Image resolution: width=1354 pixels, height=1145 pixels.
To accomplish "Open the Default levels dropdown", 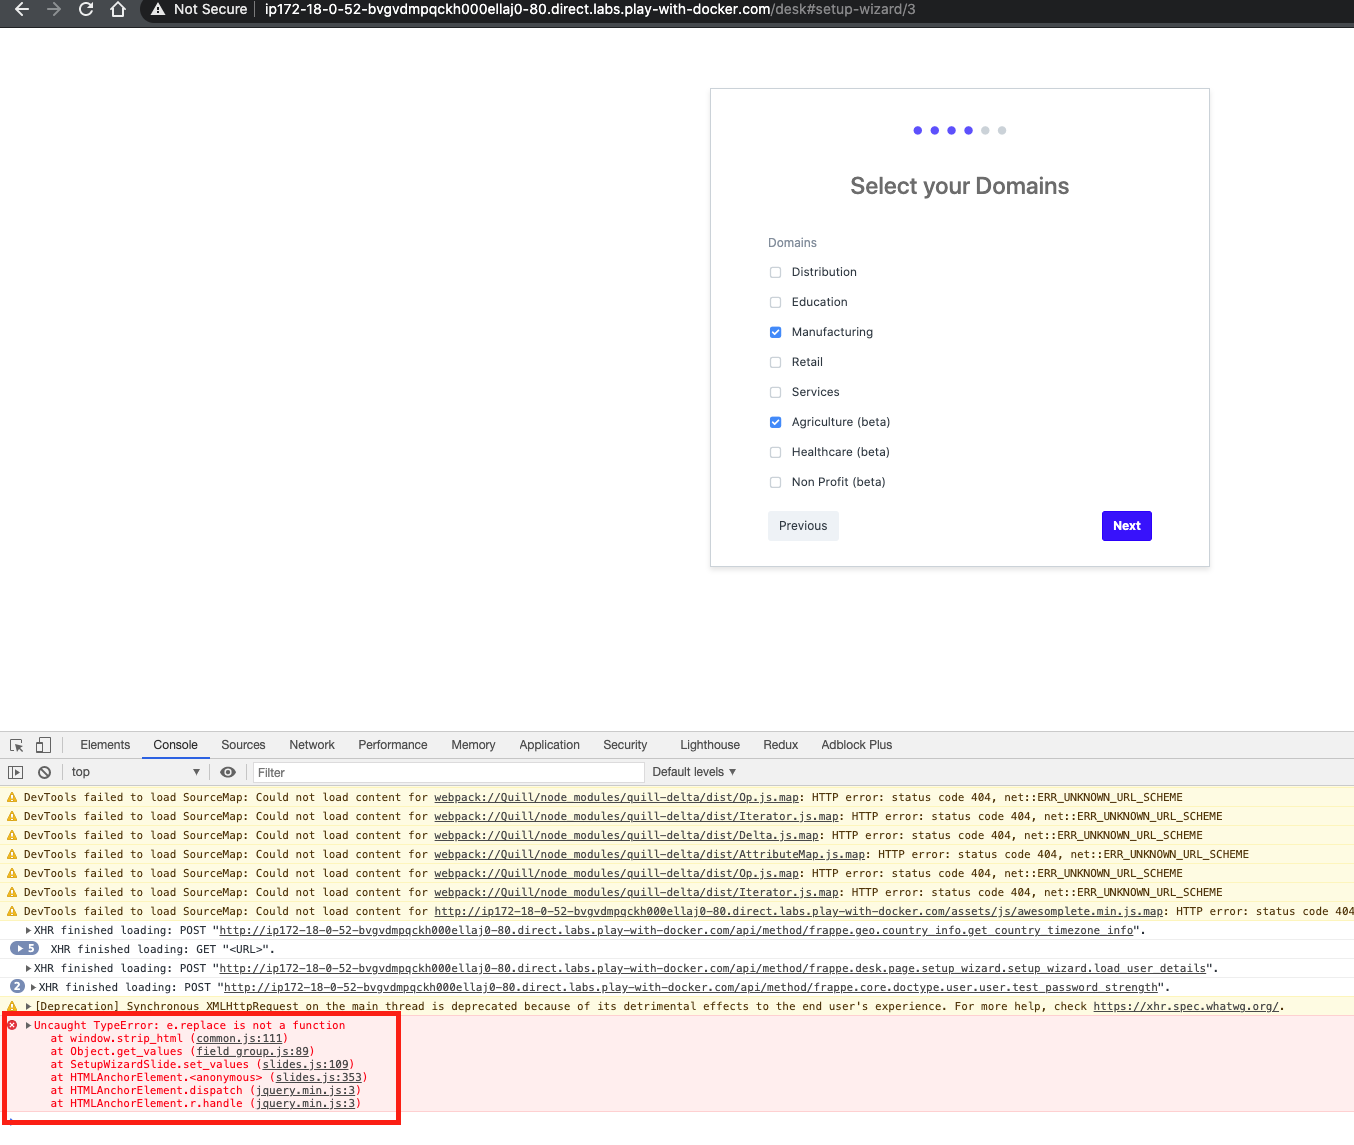I will pyautogui.click(x=693, y=771).
